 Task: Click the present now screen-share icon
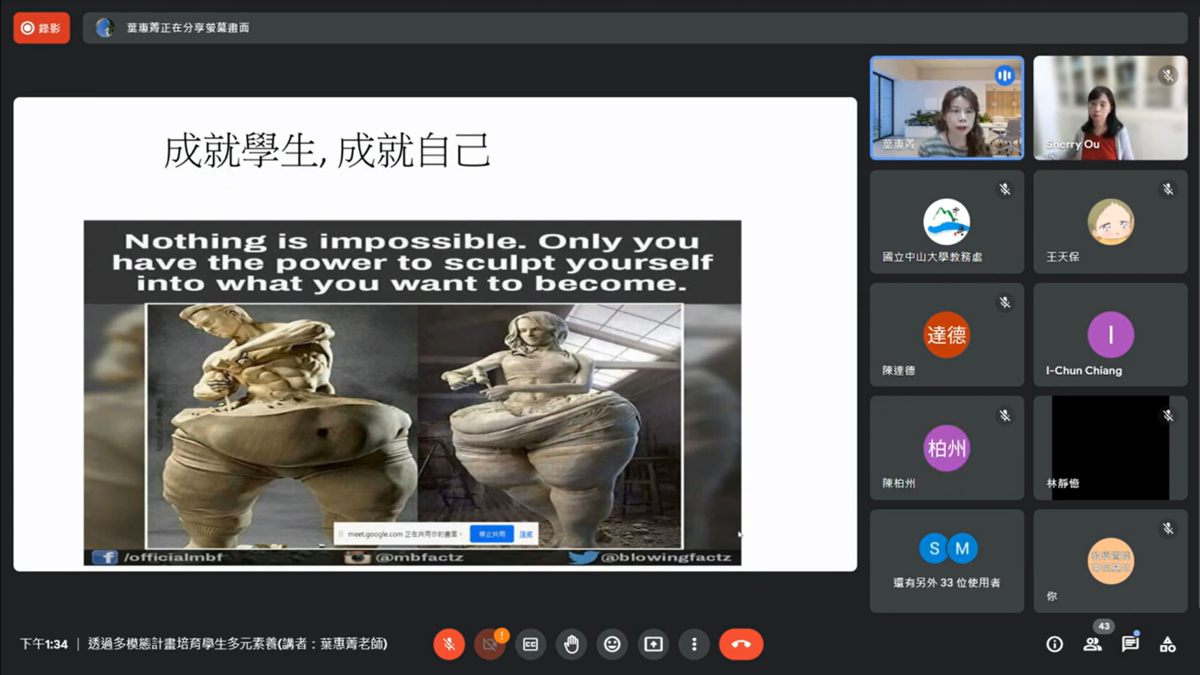tap(653, 644)
